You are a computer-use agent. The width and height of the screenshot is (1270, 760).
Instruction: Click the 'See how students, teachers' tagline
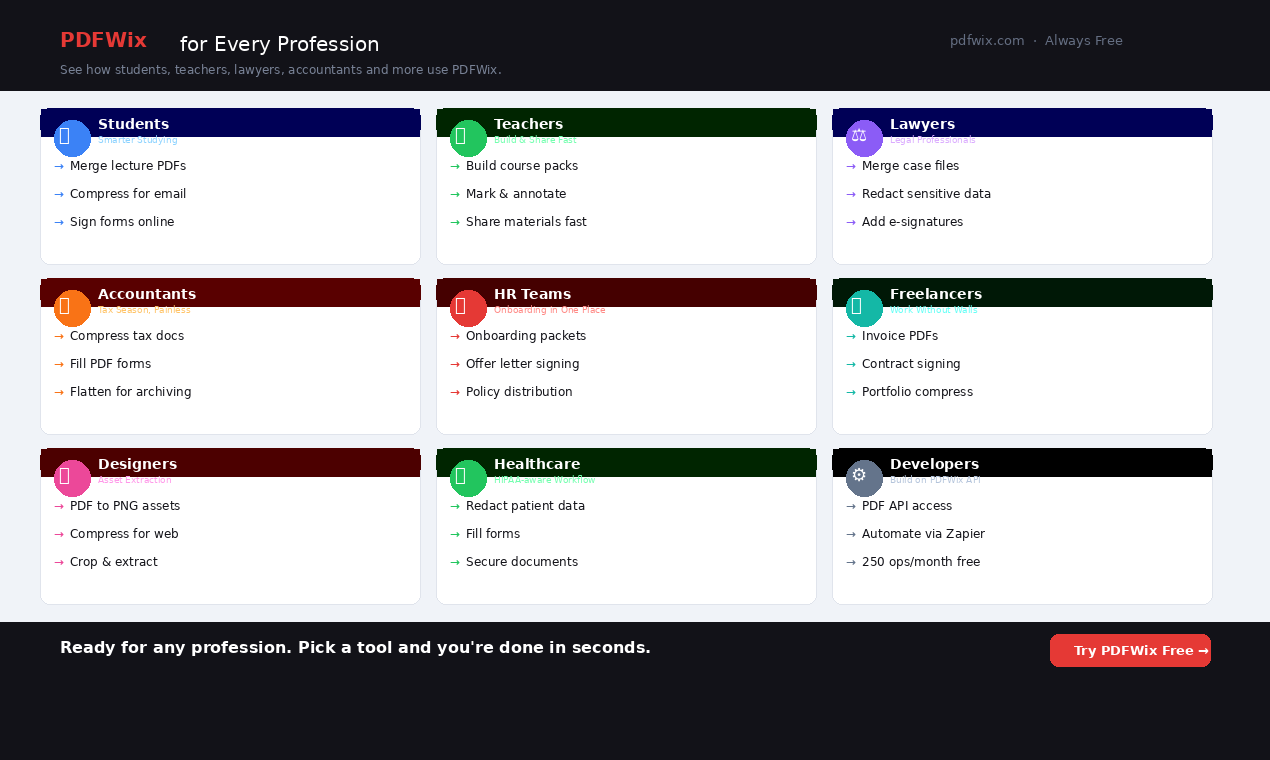tap(281, 70)
